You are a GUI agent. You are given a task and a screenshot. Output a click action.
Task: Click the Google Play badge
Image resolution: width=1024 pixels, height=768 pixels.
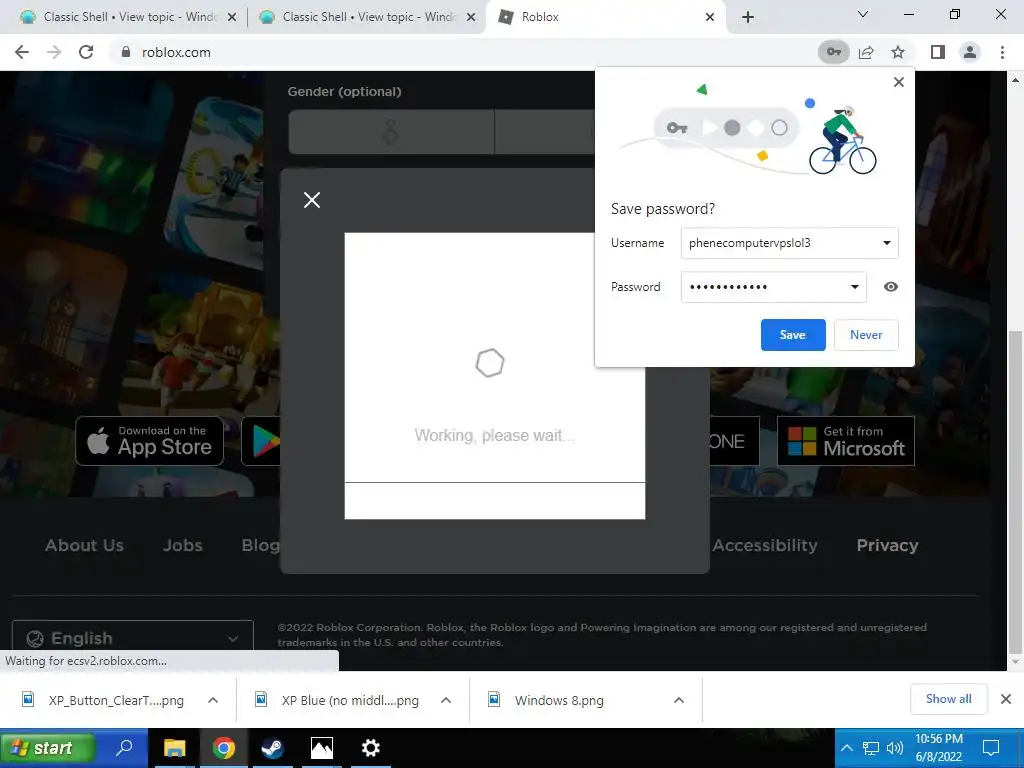pyautogui.click(x=261, y=441)
